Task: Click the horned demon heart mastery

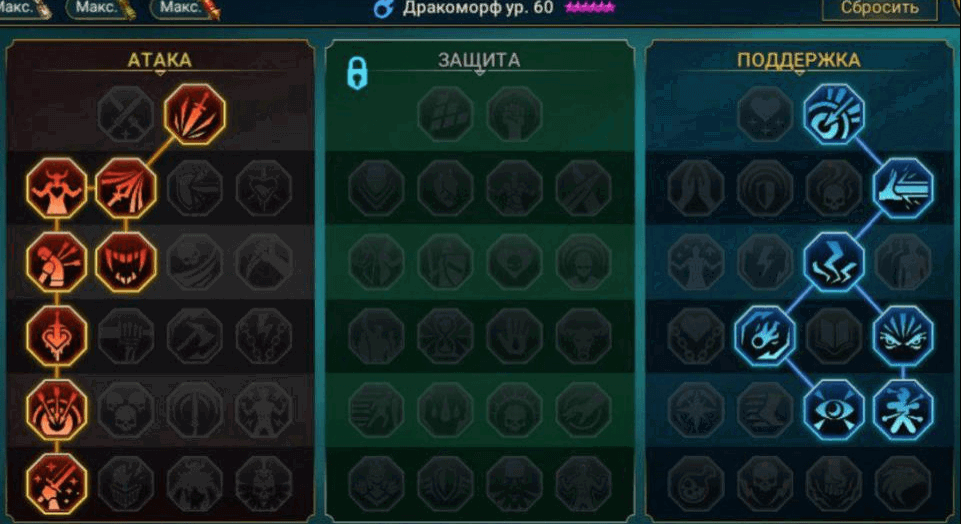Action: coord(56,188)
